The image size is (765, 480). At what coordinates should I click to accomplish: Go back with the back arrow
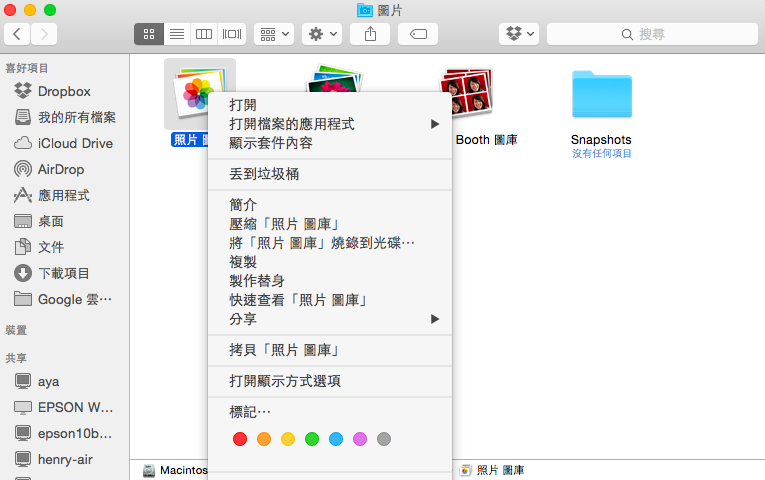pos(17,34)
